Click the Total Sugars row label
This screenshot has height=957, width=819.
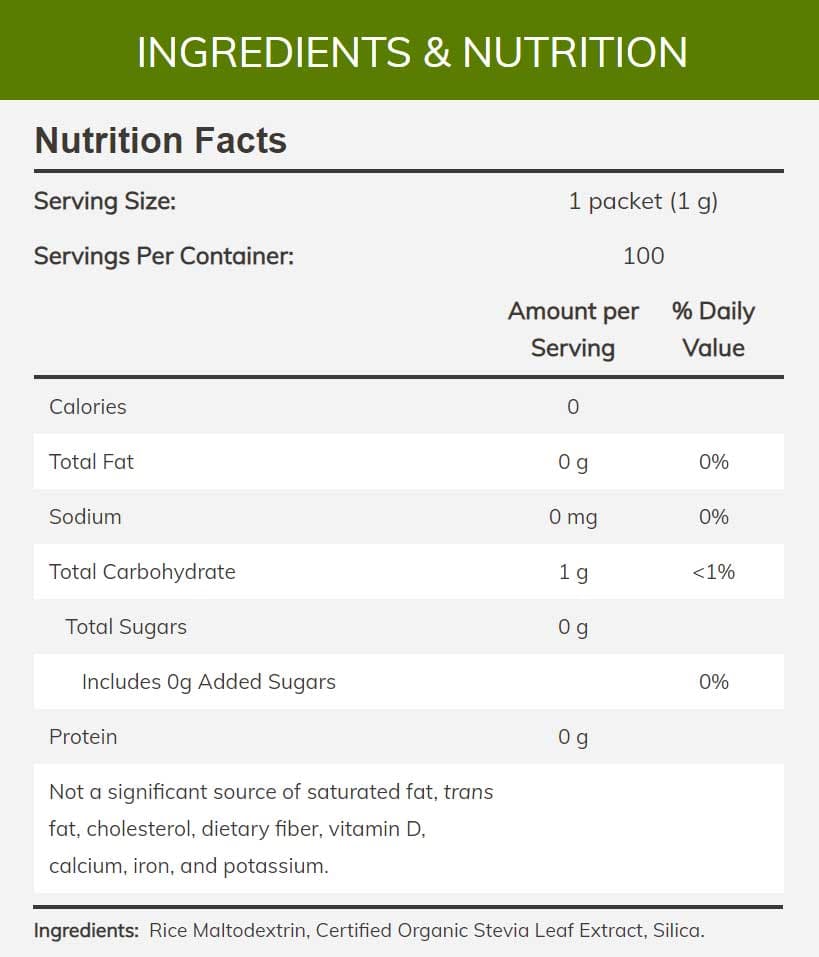[x=126, y=627]
